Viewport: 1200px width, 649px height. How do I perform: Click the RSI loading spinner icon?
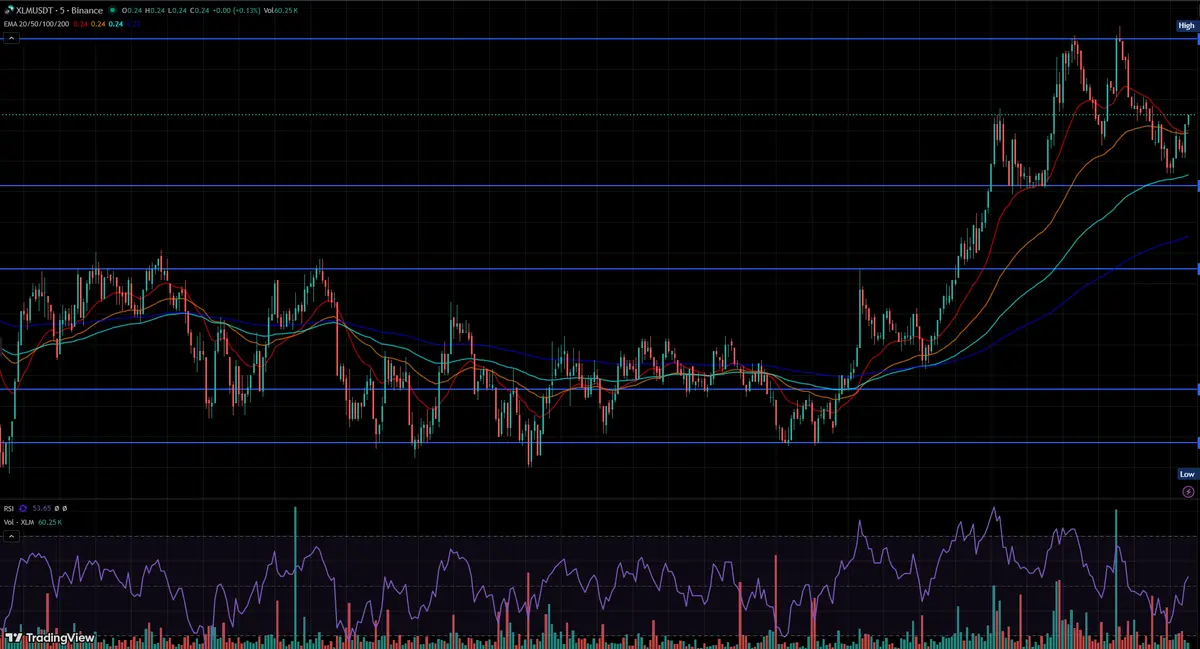(x=23, y=508)
